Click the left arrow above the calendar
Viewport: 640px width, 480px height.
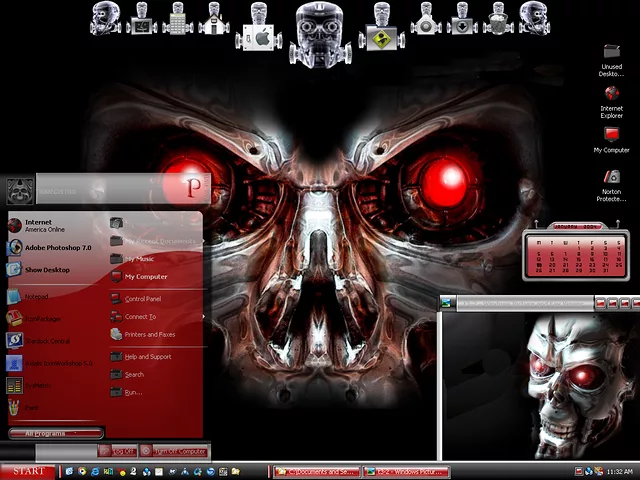[x=536, y=224]
